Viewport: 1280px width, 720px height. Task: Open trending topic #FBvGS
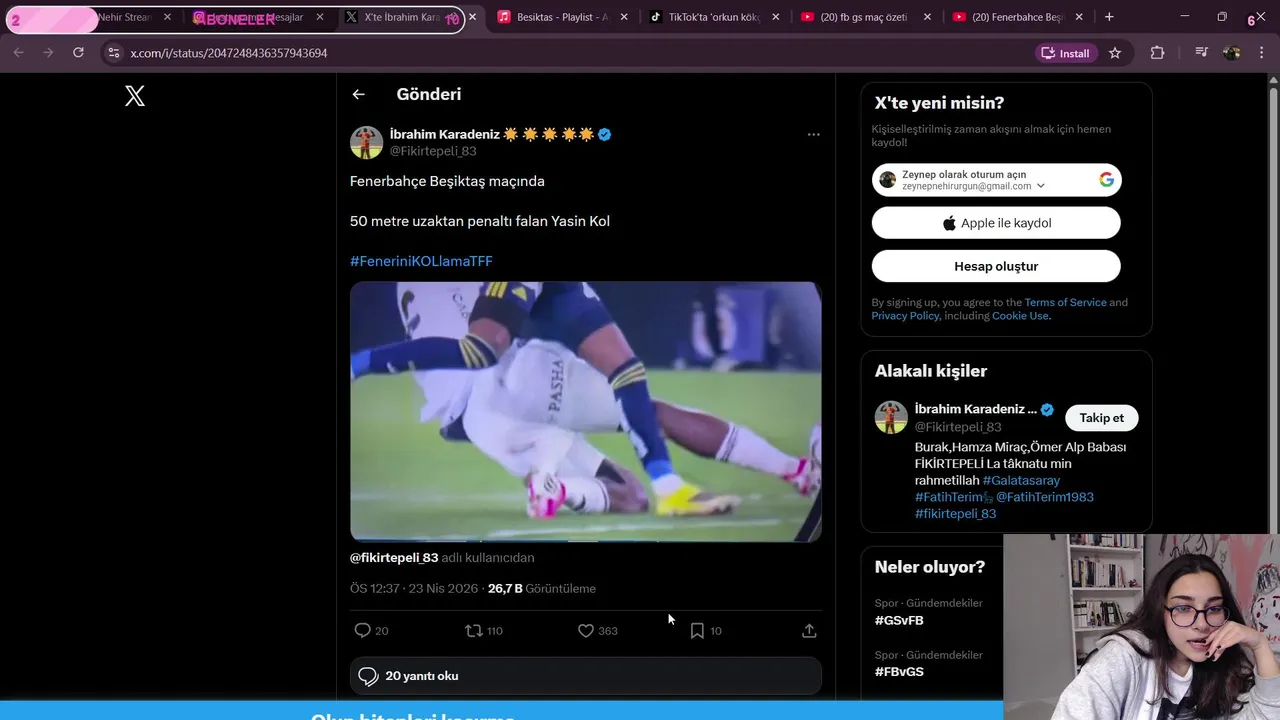(x=899, y=672)
